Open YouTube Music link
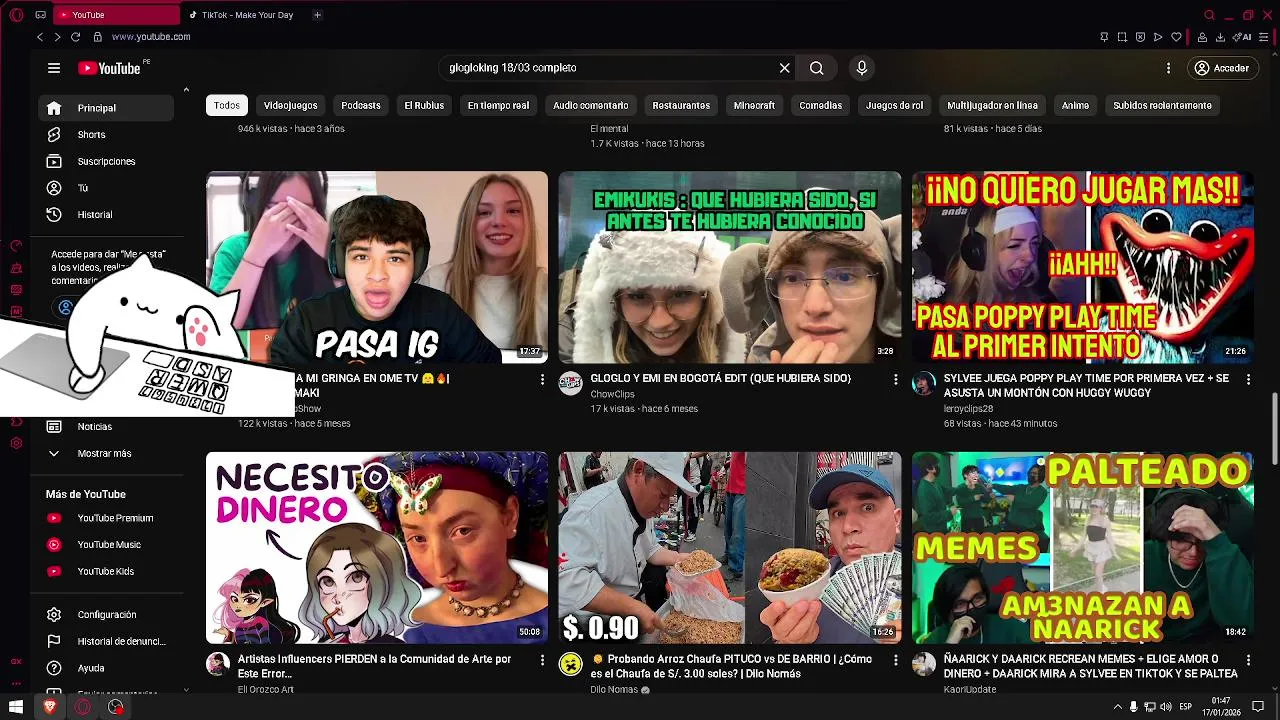This screenshot has height=720, width=1280. point(106,545)
